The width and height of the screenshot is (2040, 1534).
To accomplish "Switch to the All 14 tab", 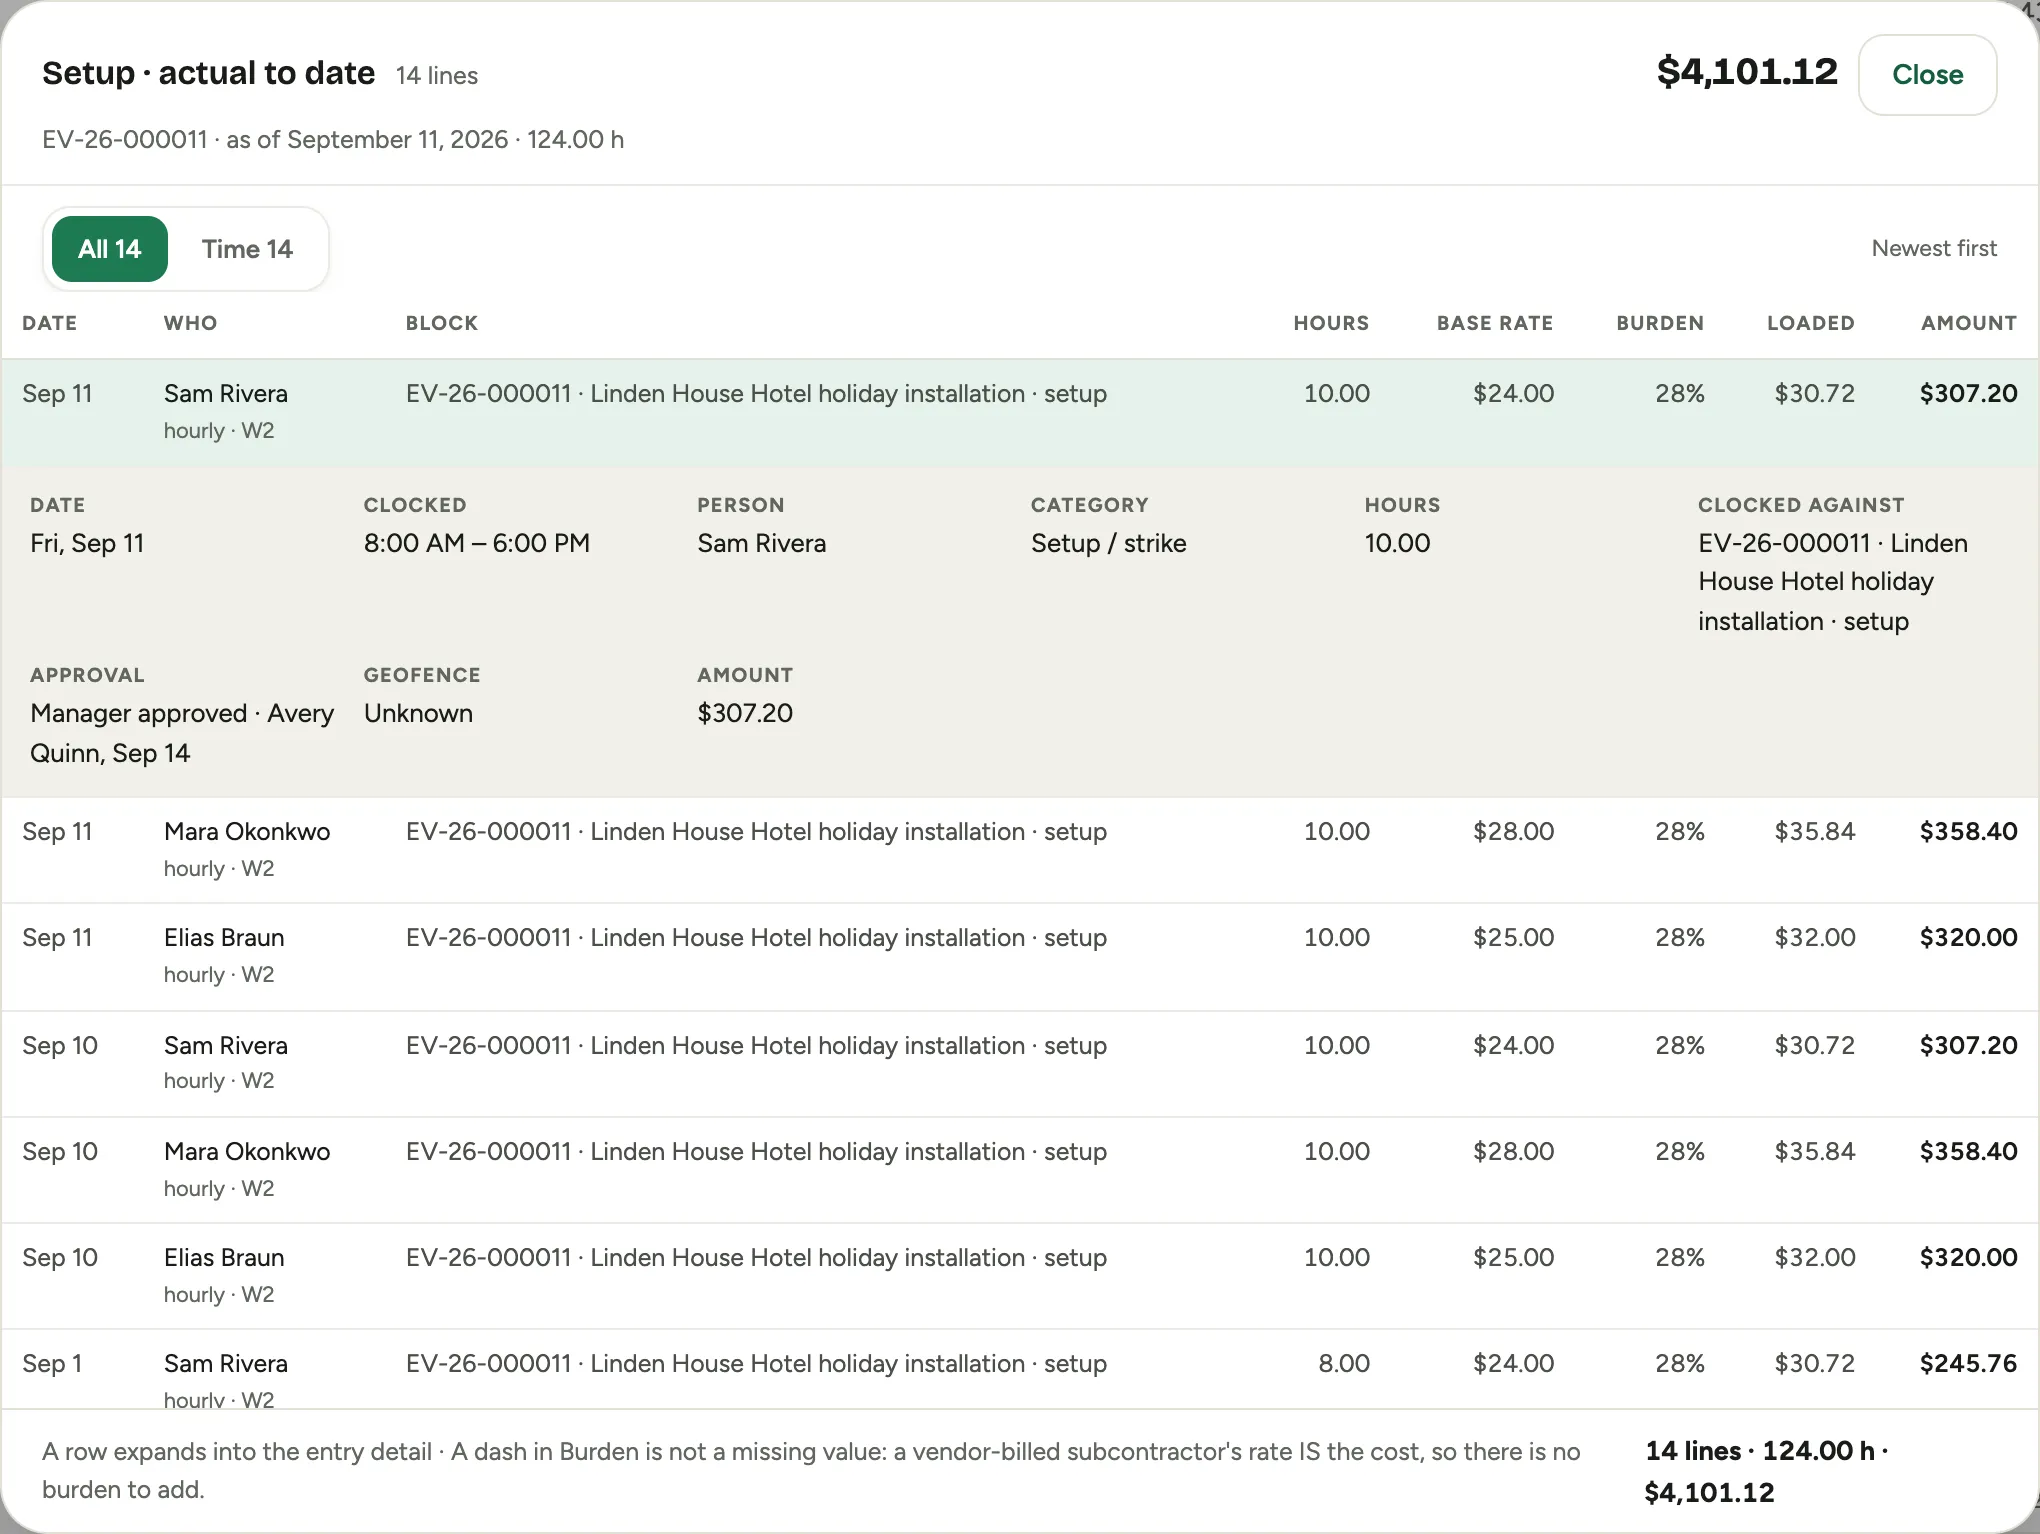I will pyautogui.click(x=110, y=249).
